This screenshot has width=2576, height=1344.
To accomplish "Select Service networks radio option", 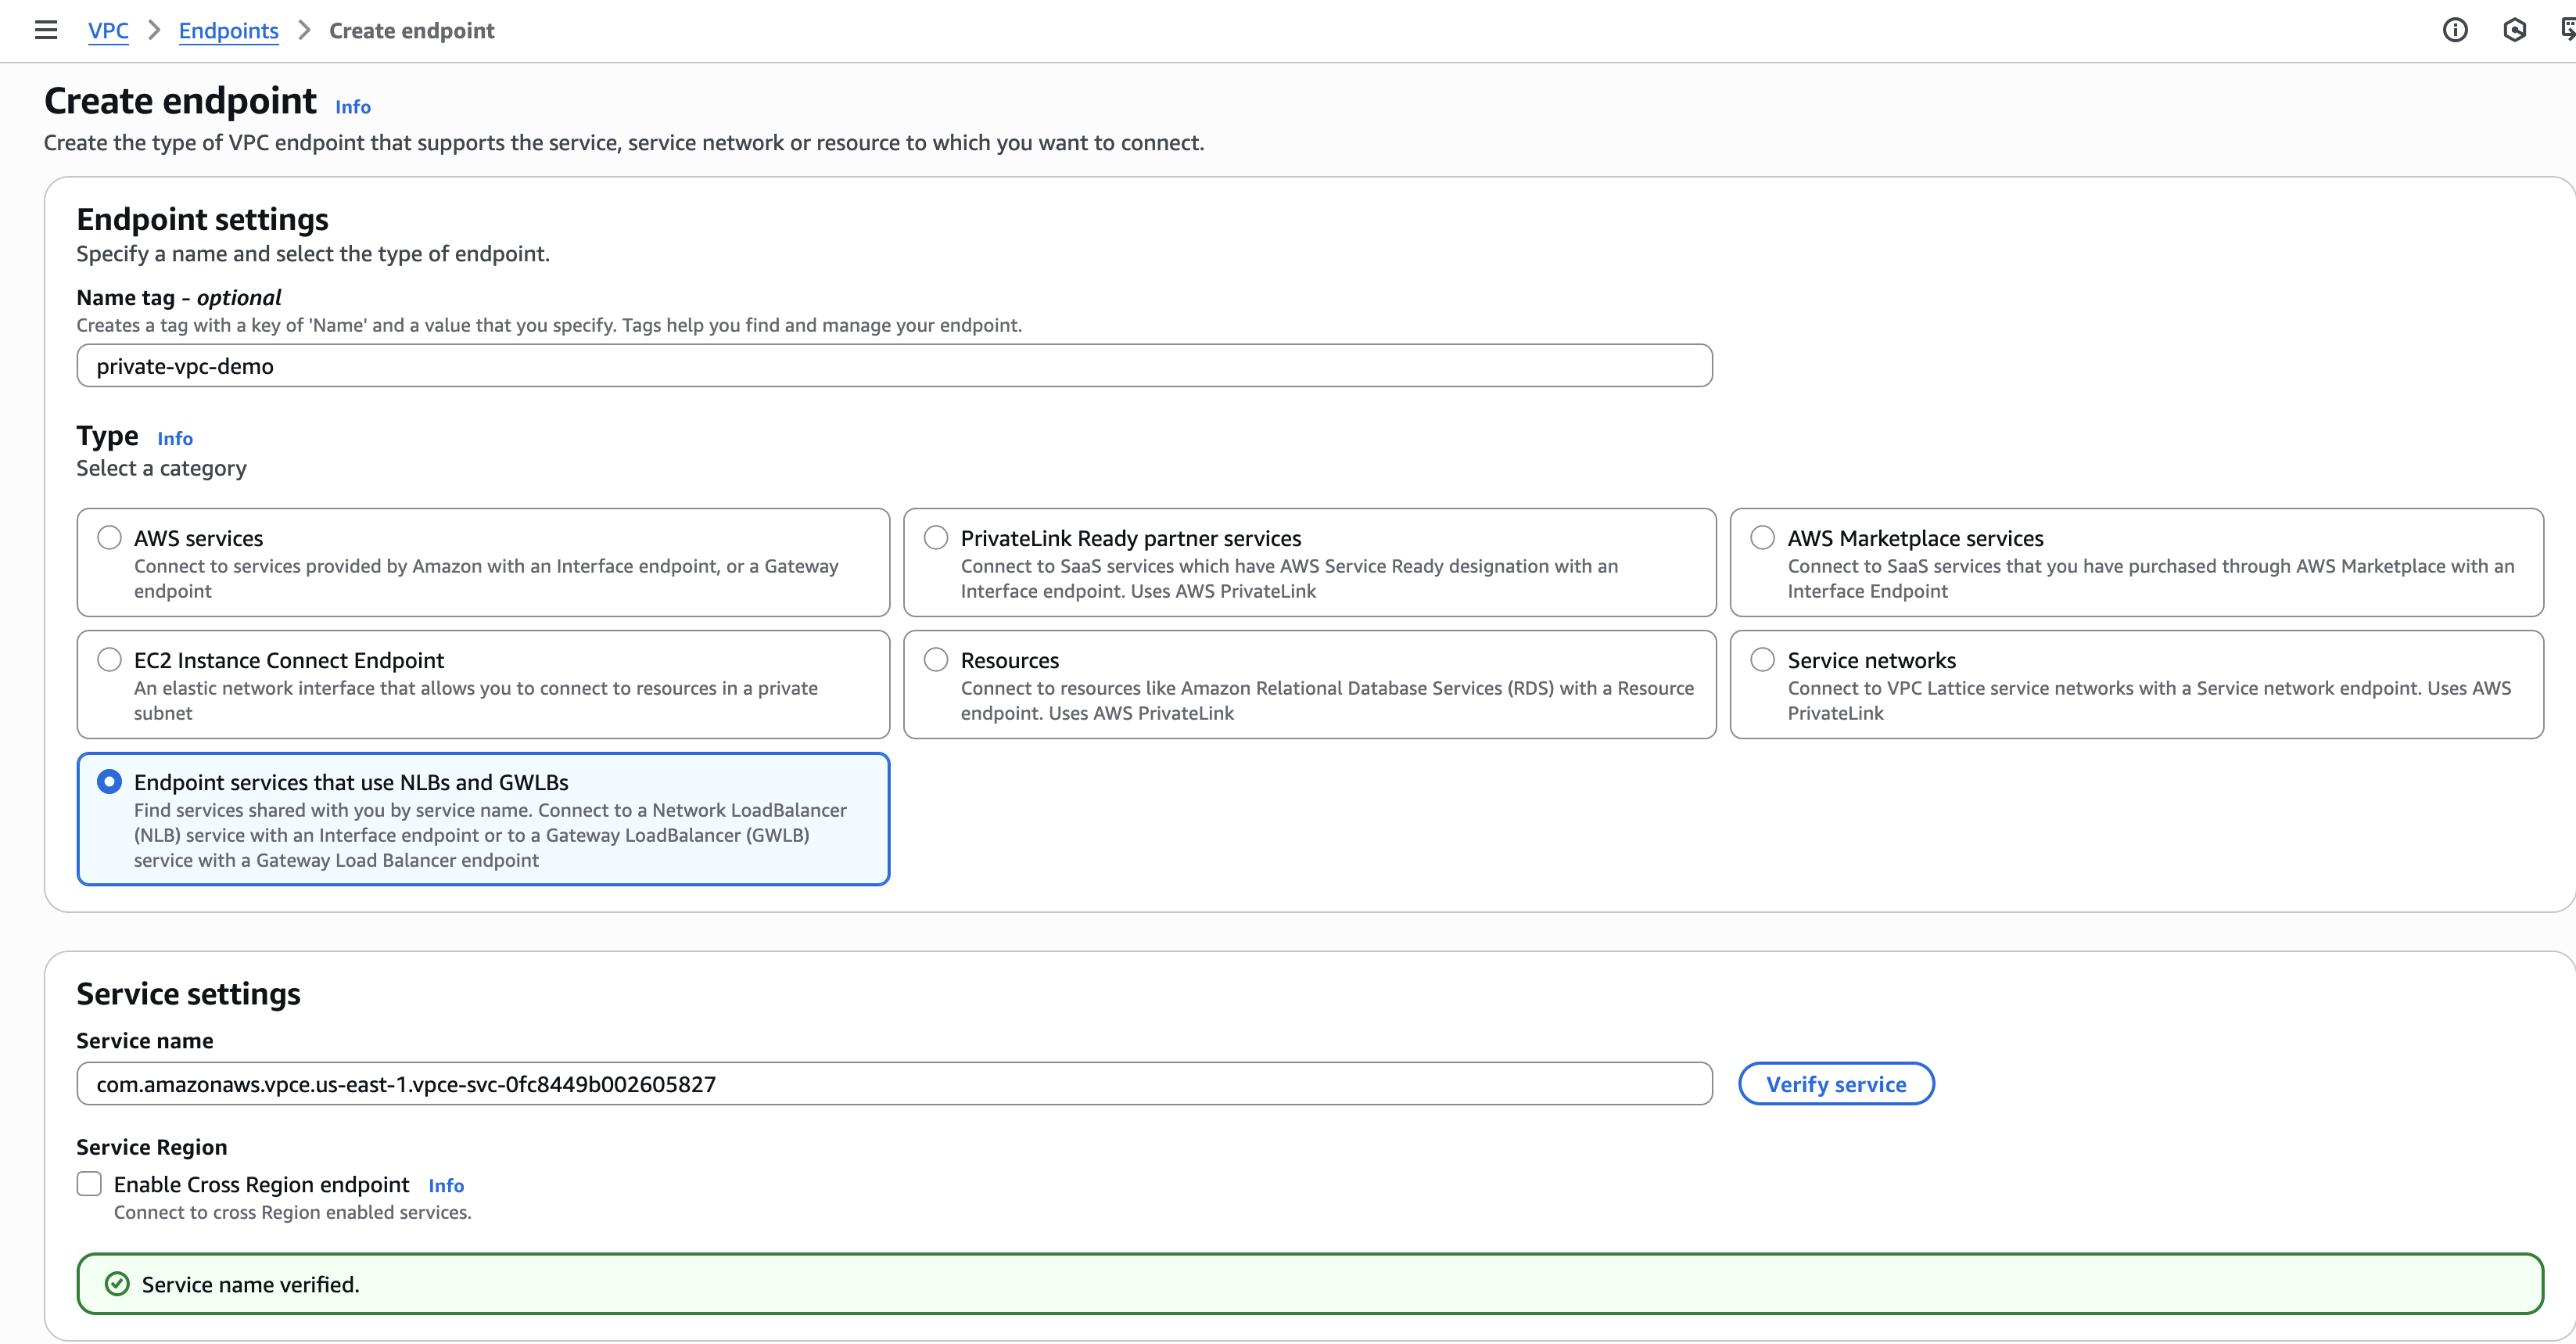I will pyautogui.click(x=1763, y=660).
